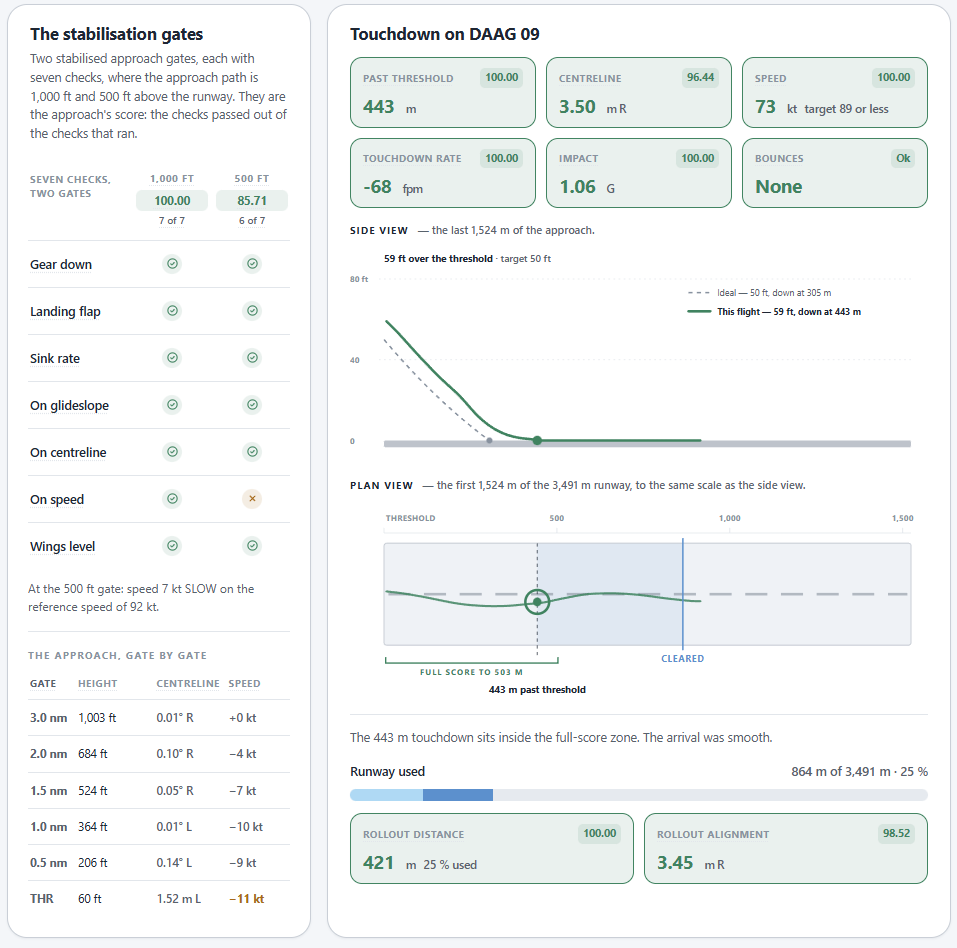Open the Past Threshold 443 m card
The height and width of the screenshot is (948, 957).
pos(443,93)
